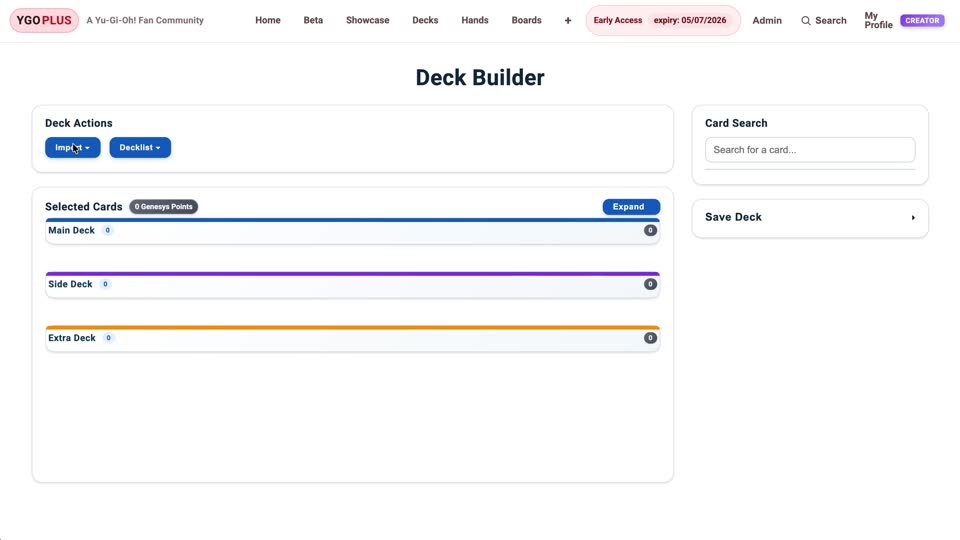This screenshot has height=540, width=960.
Task: Open the Hands page
Action: [474, 20]
